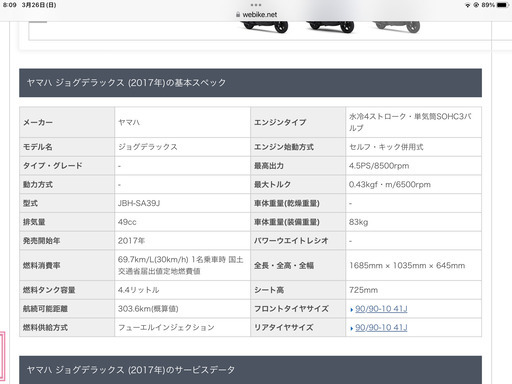
Task: Open rear tire size link 90/90-10 41J
Action: 381,328
